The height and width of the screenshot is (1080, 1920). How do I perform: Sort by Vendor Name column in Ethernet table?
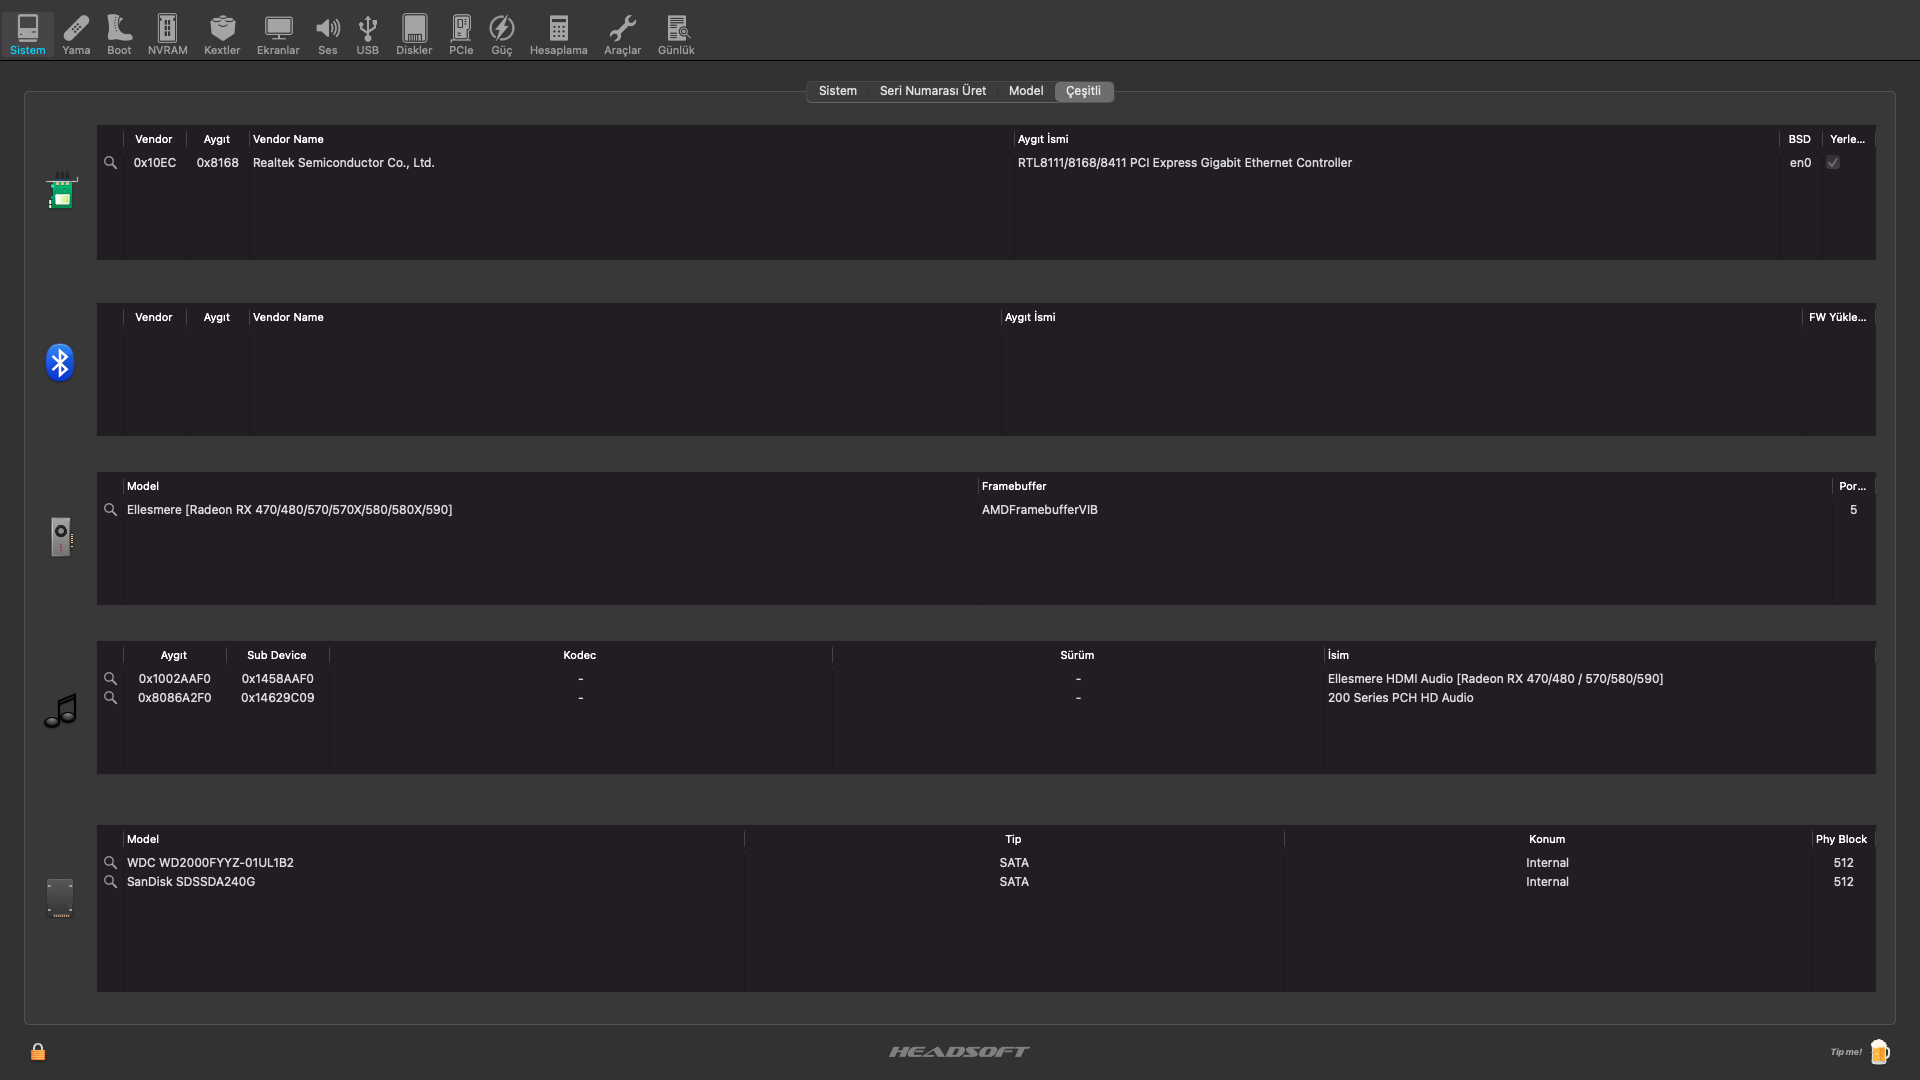pyautogui.click(x=288, y=140)
